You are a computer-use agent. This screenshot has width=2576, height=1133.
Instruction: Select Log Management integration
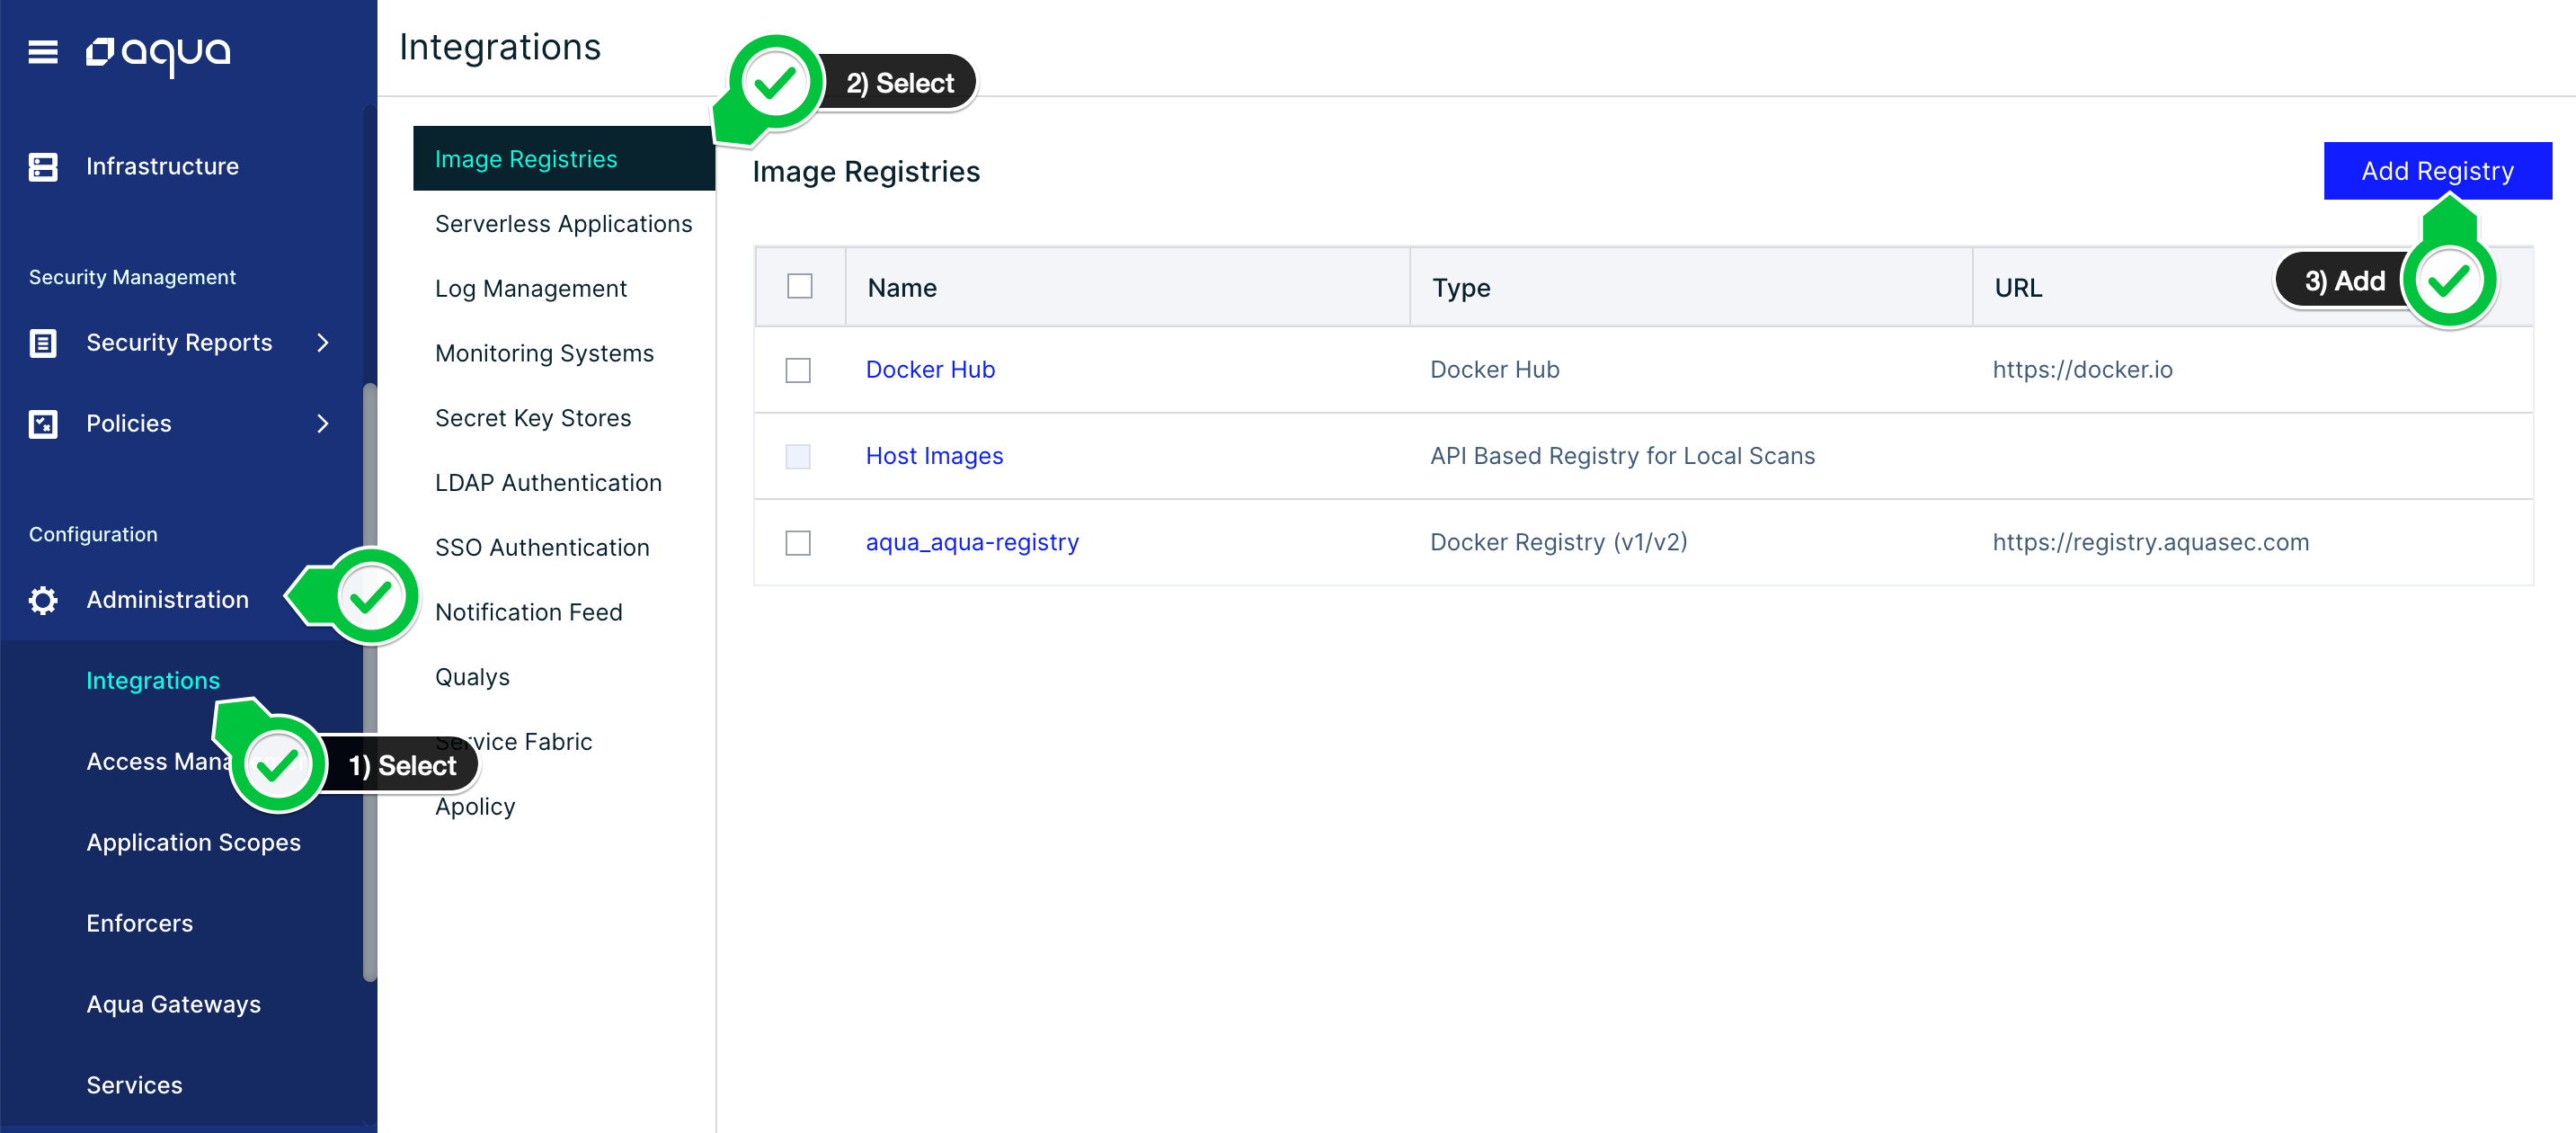530,289
